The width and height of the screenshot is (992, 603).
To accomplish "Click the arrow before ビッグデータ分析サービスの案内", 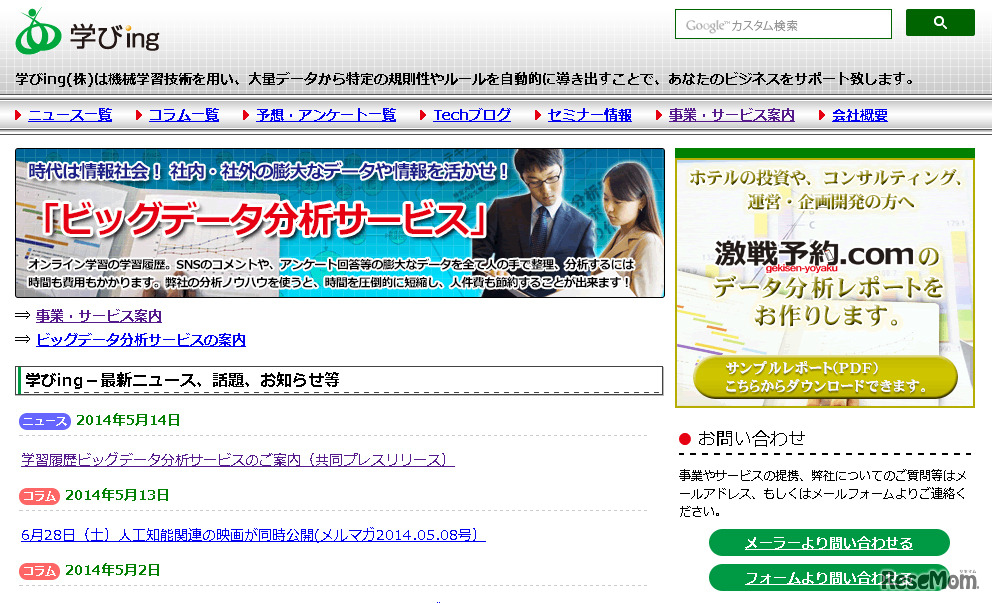I will [22, 340].
